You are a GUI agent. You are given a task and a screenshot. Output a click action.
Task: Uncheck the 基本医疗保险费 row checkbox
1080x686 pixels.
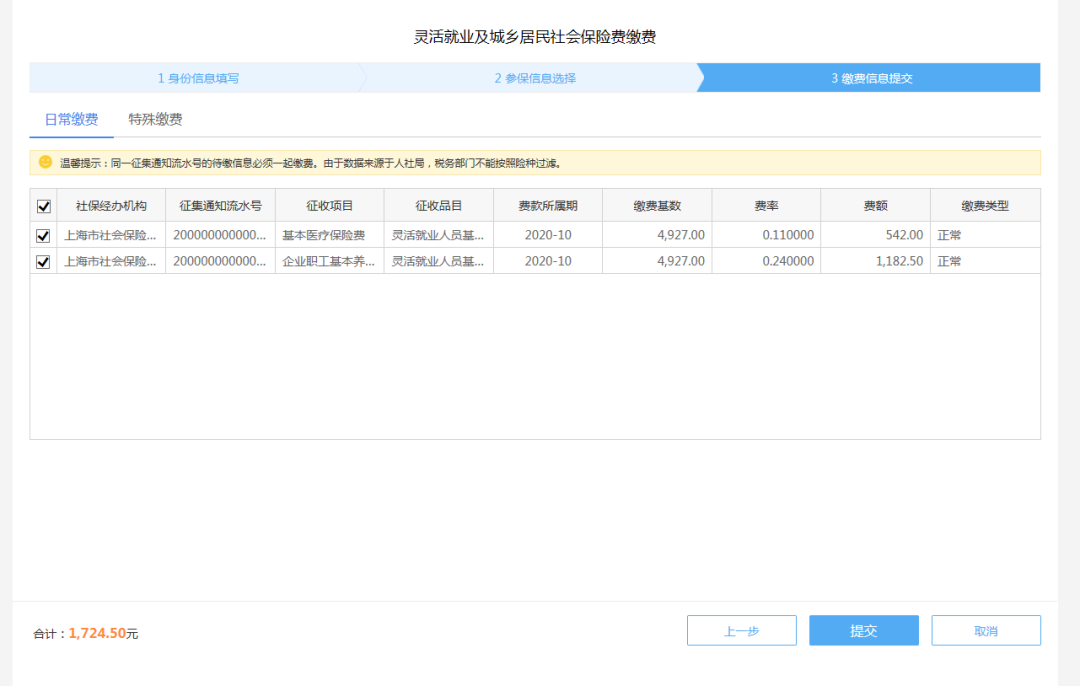[44, 234]
